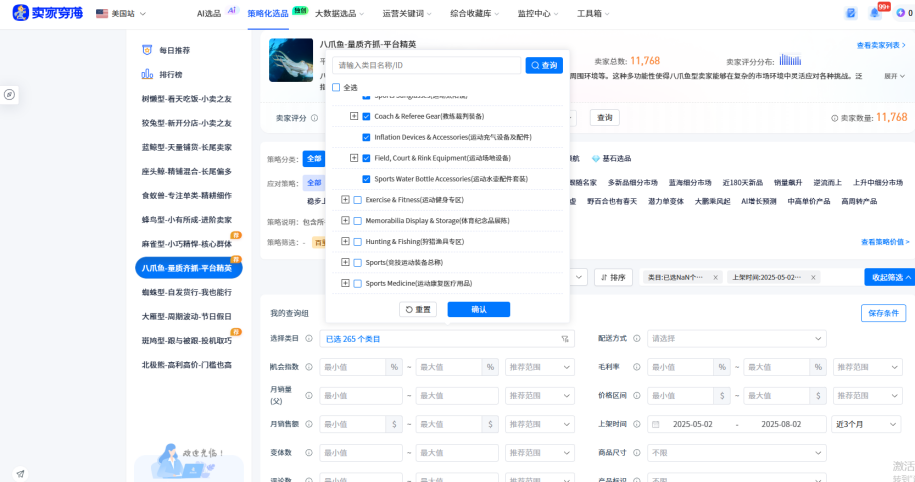Open the 运营关键词 menu
Viewport: 915px width, 482px height.
(407, 13)
